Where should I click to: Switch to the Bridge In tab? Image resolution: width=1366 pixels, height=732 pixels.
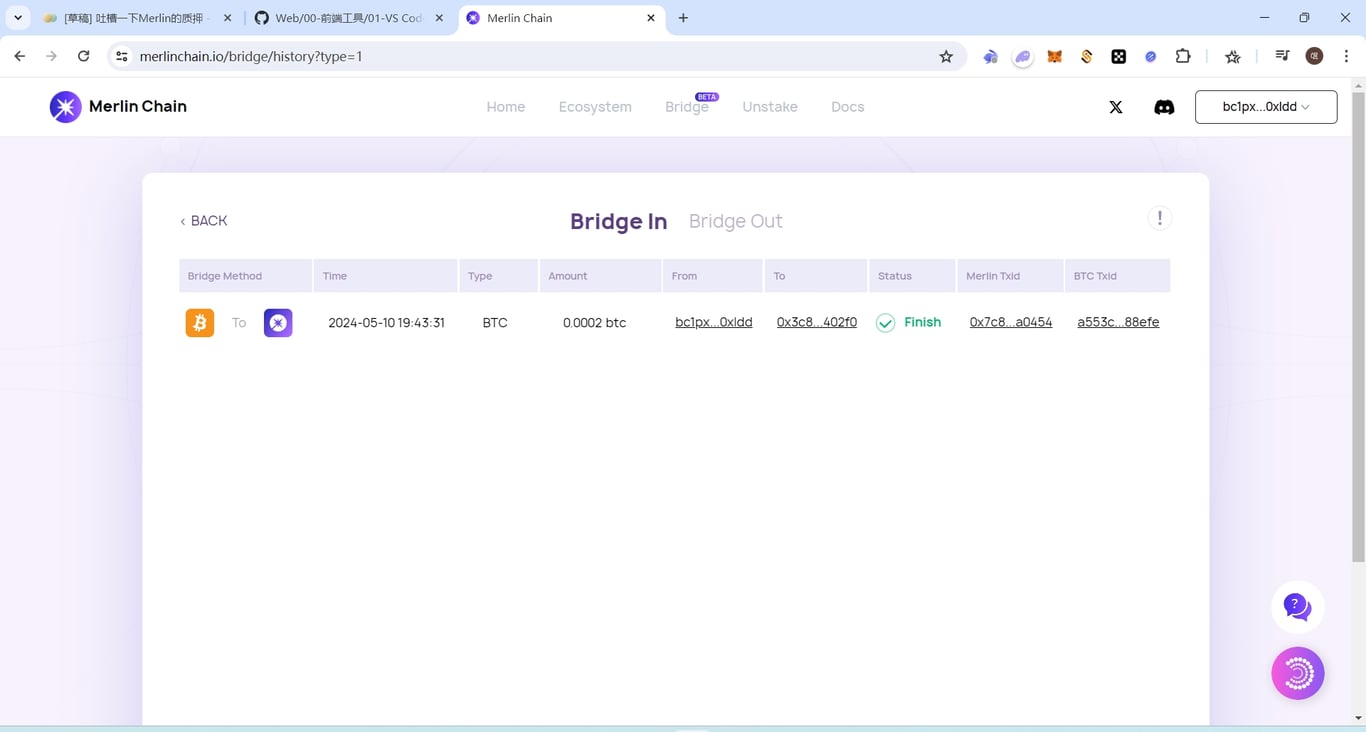click(x=618, y=221)
